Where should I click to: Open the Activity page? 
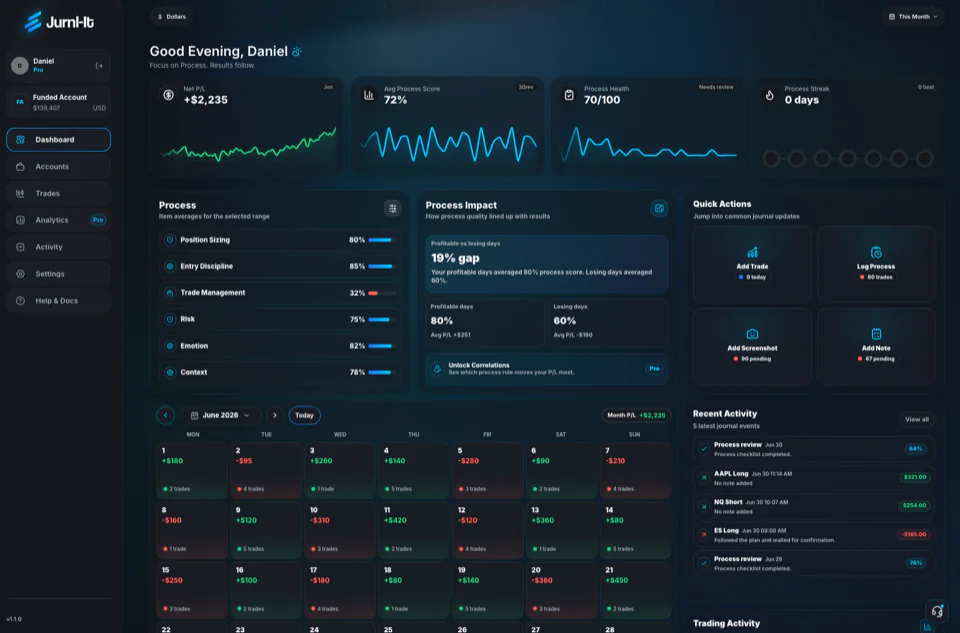point(59,247)
